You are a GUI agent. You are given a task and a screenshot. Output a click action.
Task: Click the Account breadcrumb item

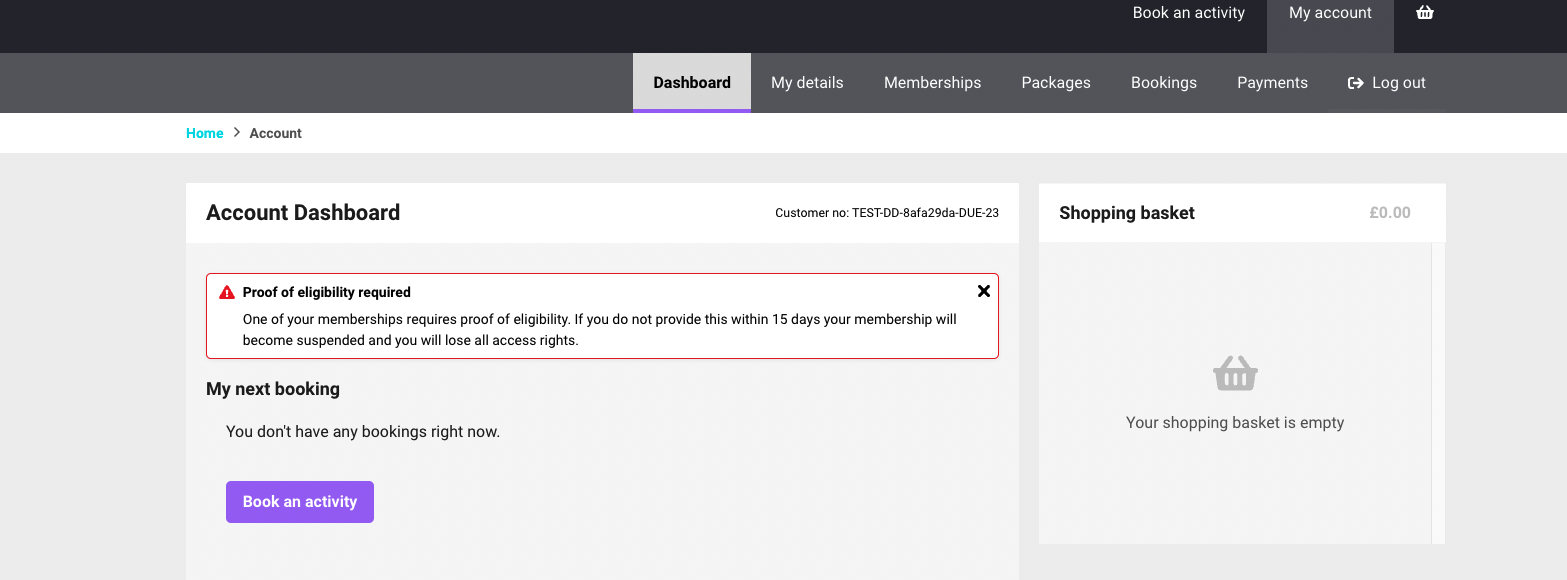tap(276, 133)
